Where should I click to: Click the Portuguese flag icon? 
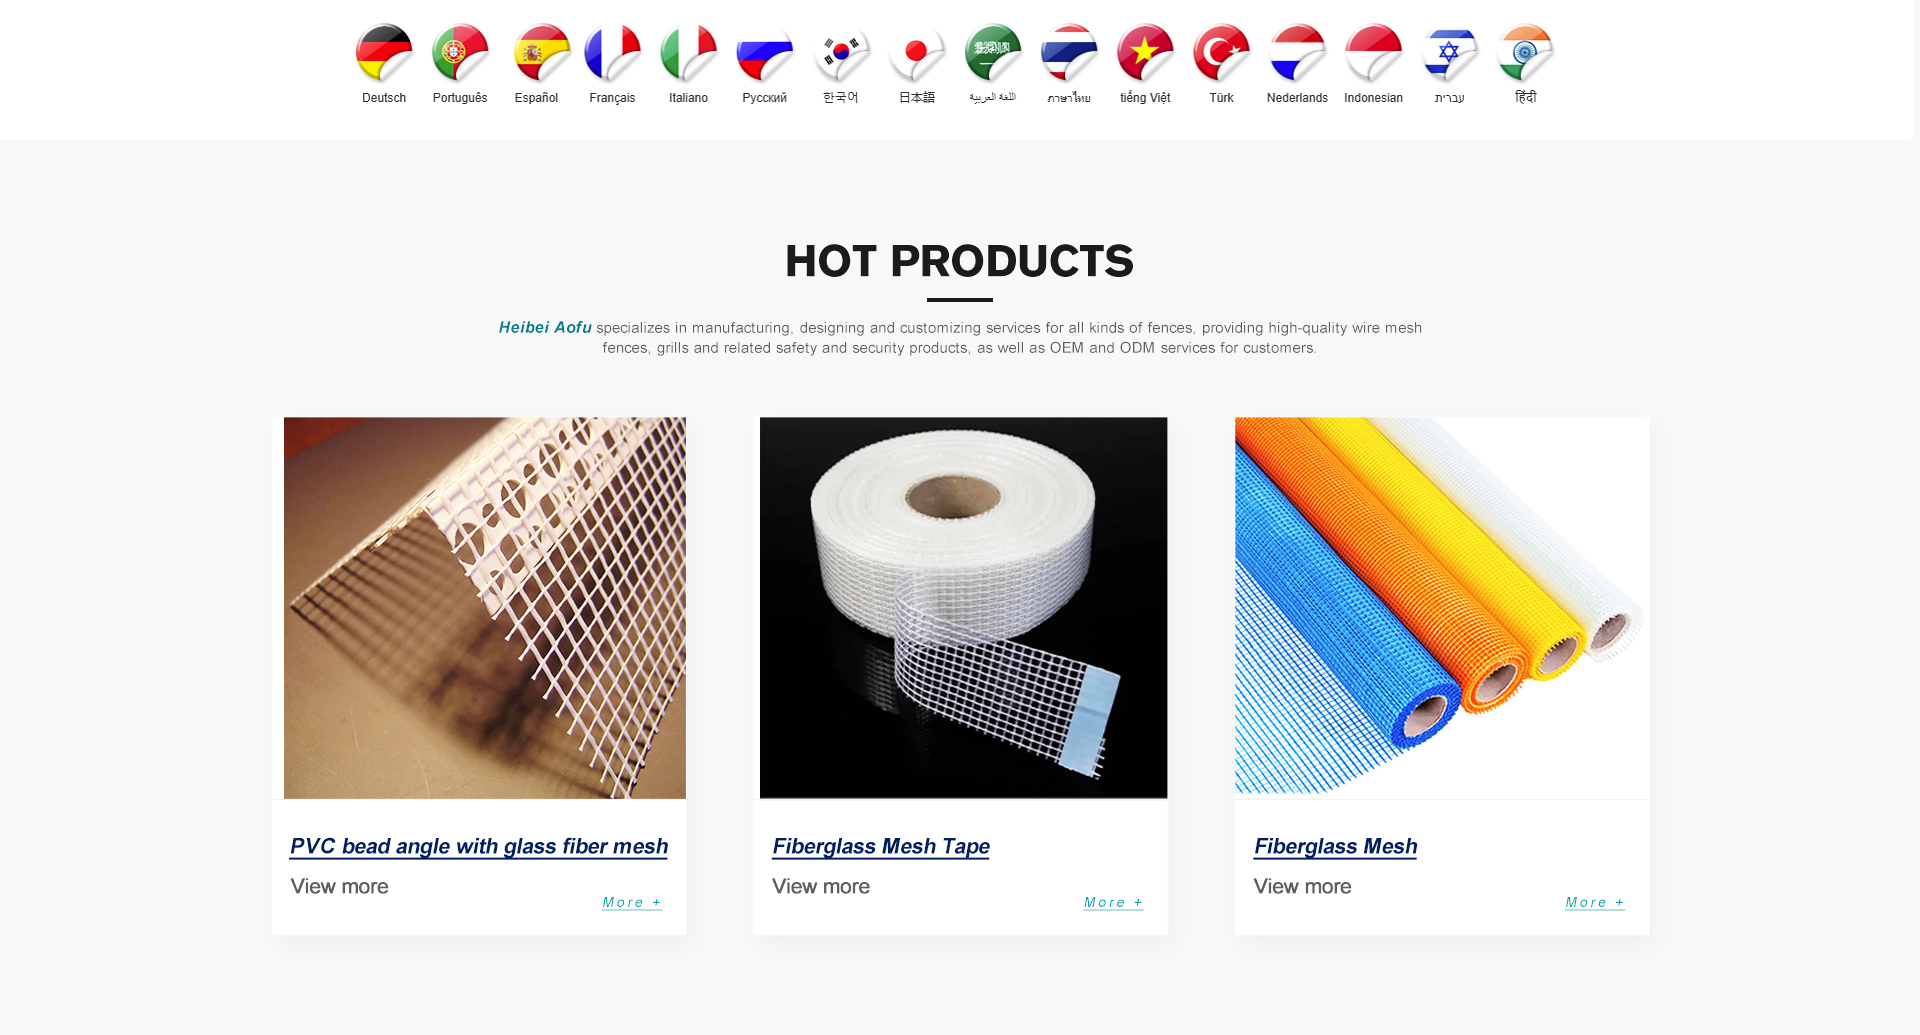click(x=460, y=53)
